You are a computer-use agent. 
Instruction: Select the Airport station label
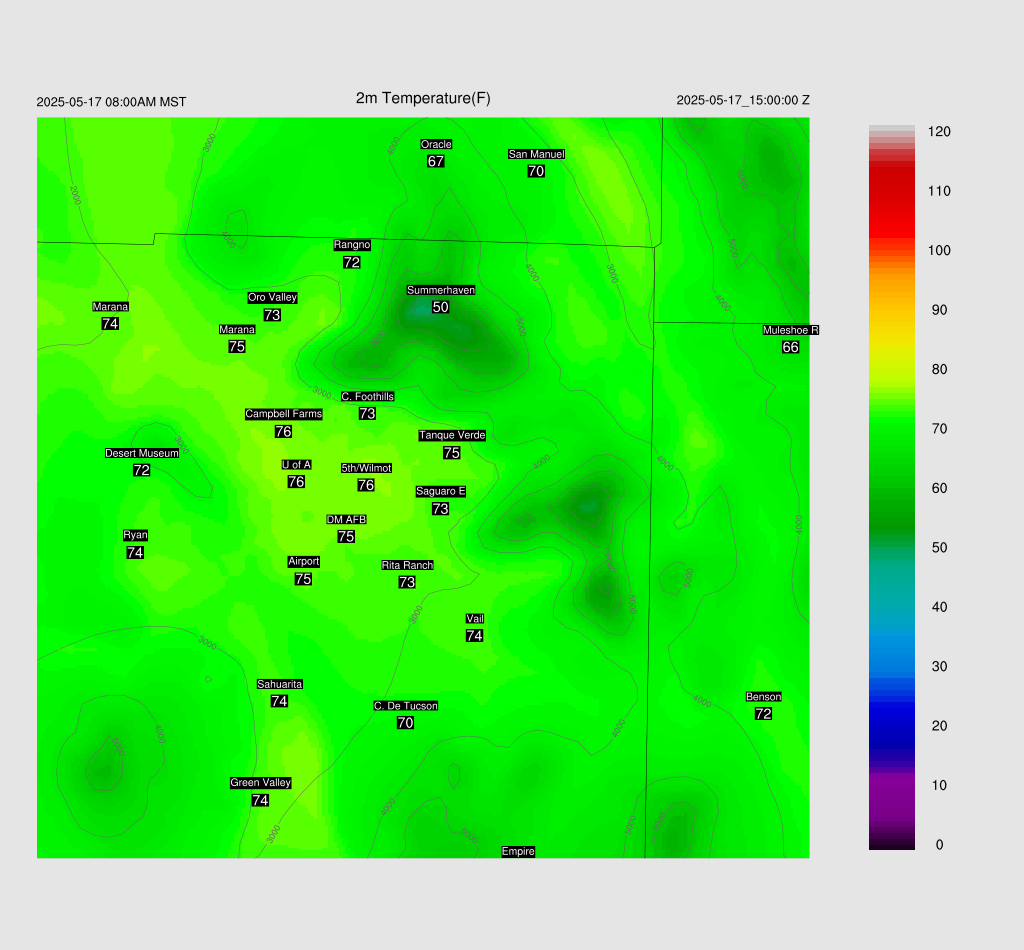tap(304, 562)
